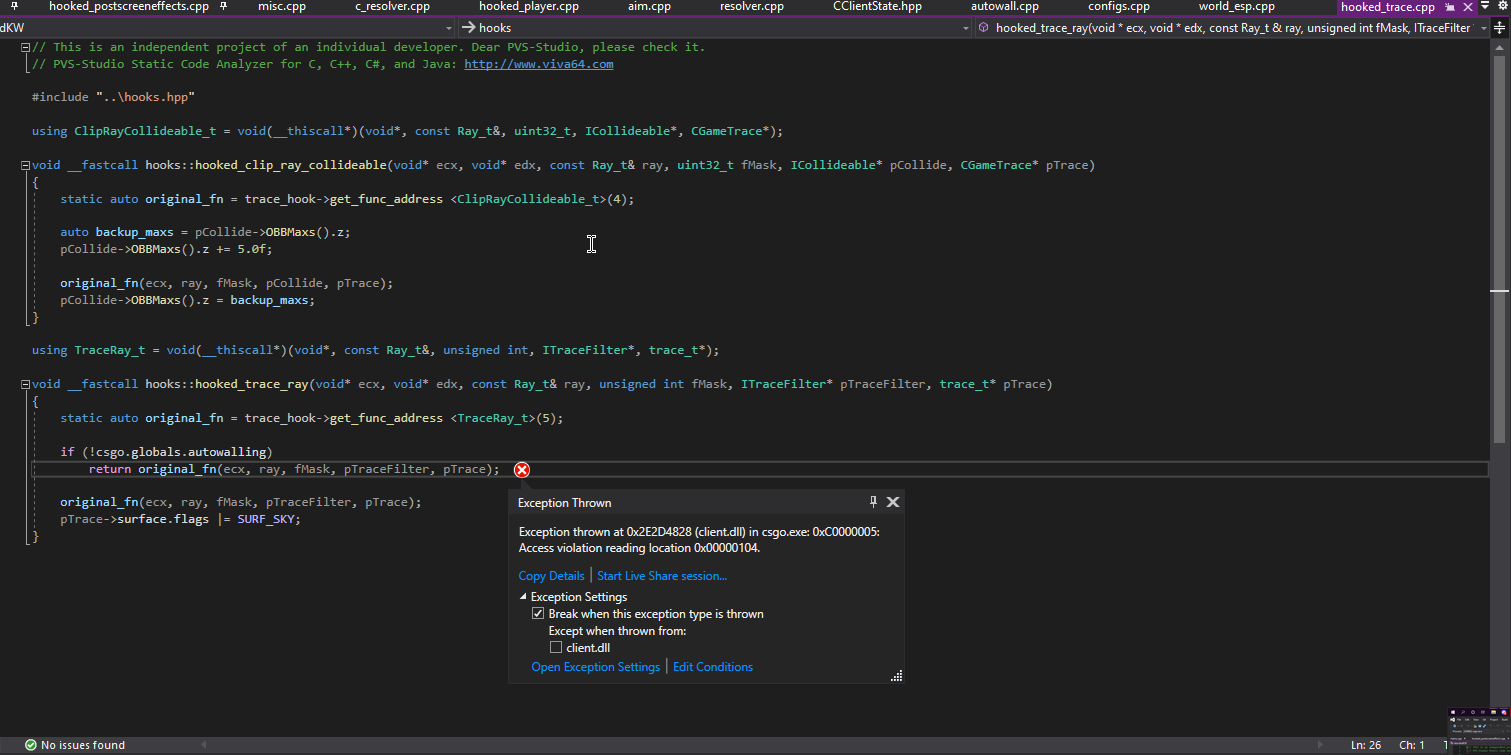Click the Copy Details link
Screen dimensions: 1511x755
point(551,576)
